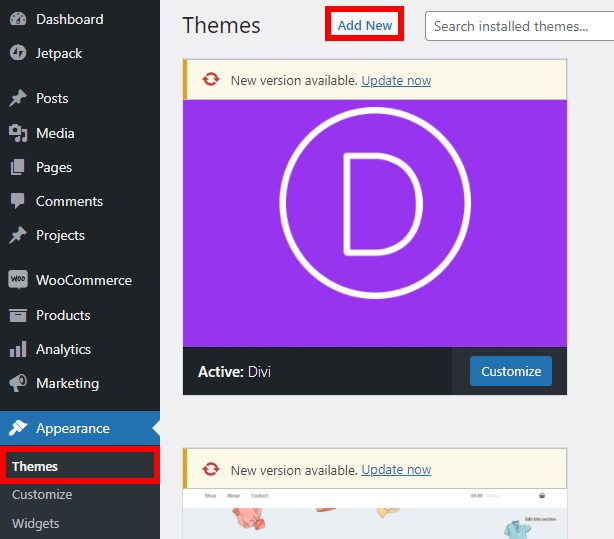
Task: Click the Jetpack lightning icon
Action: (x=18, y=53)
